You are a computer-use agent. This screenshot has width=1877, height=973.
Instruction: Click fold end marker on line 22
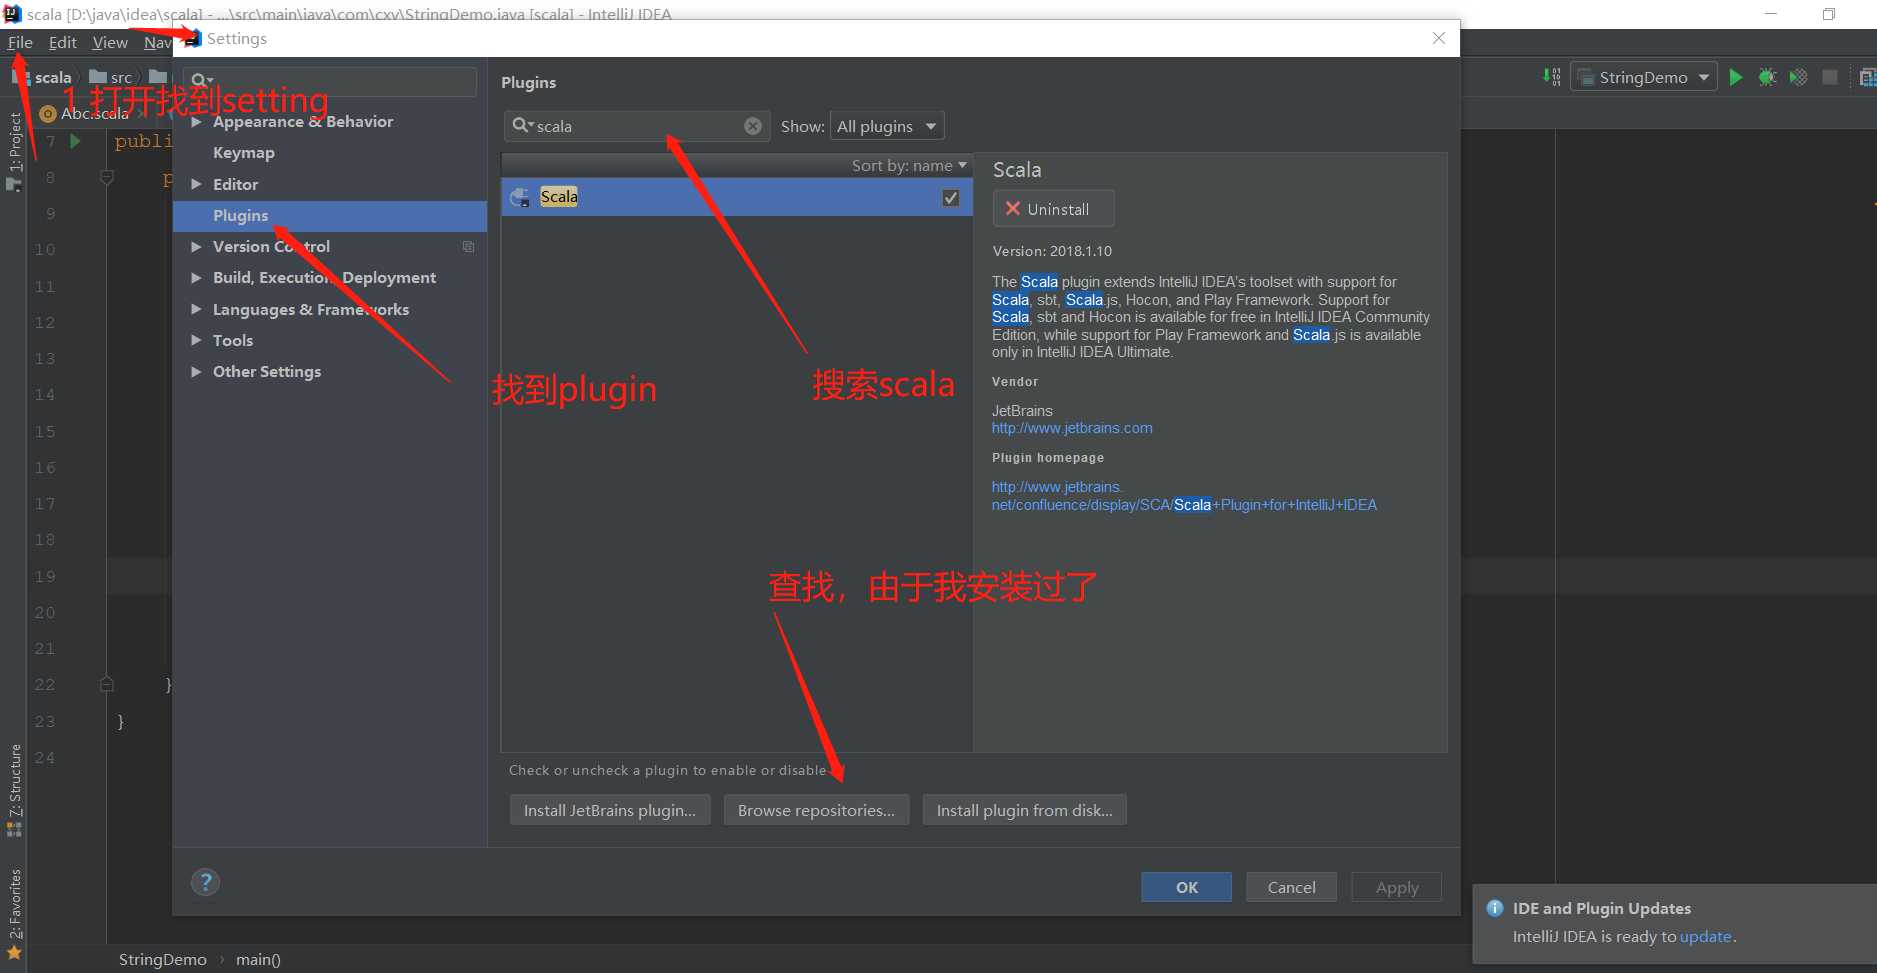click(x=107, y=685)
